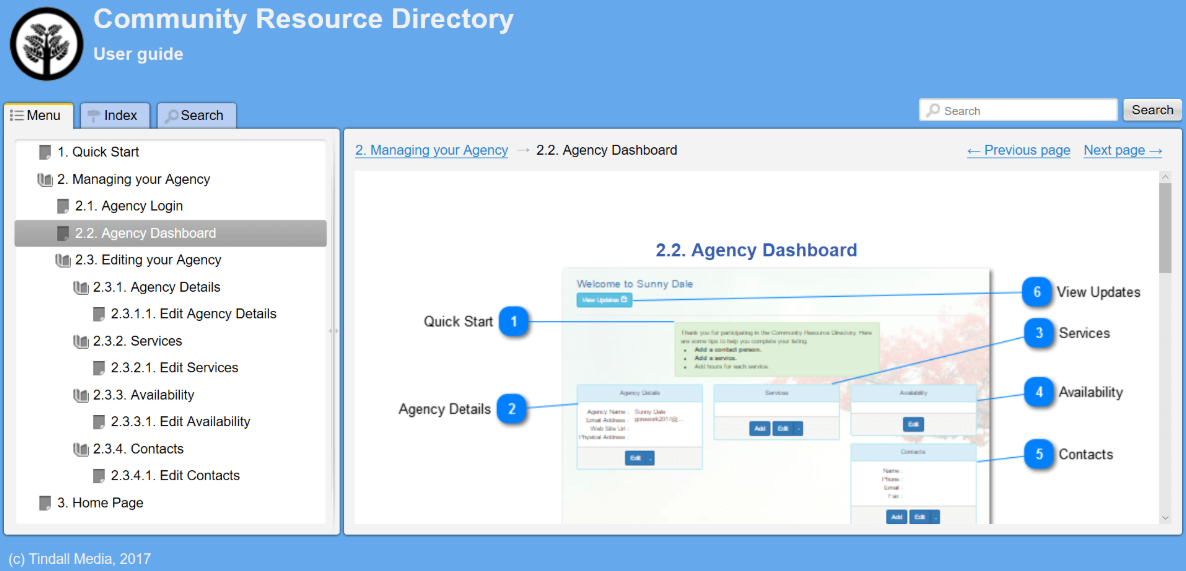The image size is (1186, 571).
Task: Click blue callout marker number 3
Action: coord(1039,333)
